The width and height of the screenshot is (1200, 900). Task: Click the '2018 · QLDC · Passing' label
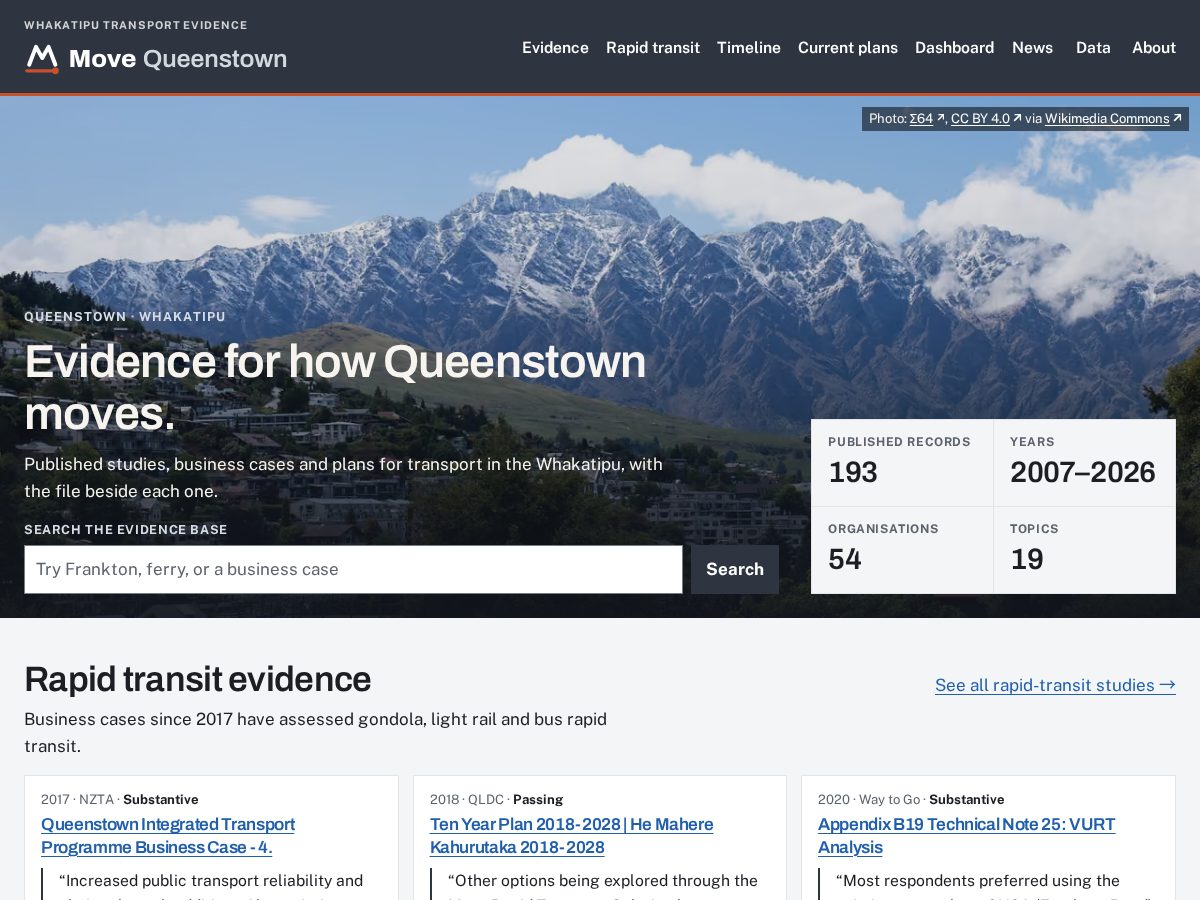pyautogui.click(x=497, y=799)
